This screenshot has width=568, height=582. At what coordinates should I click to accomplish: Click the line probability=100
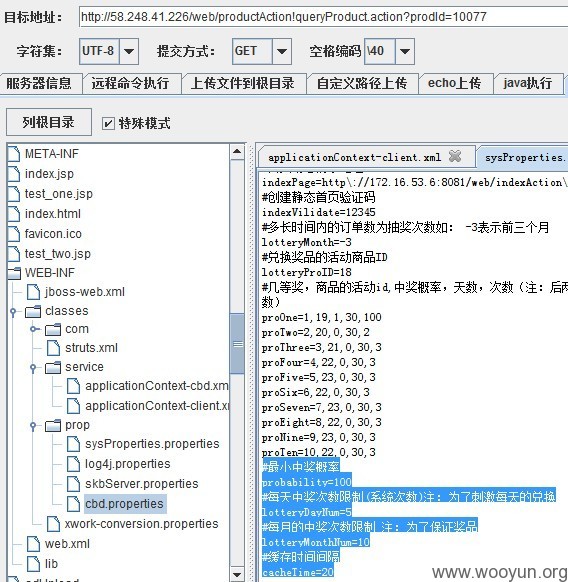[x=307, y=482]
